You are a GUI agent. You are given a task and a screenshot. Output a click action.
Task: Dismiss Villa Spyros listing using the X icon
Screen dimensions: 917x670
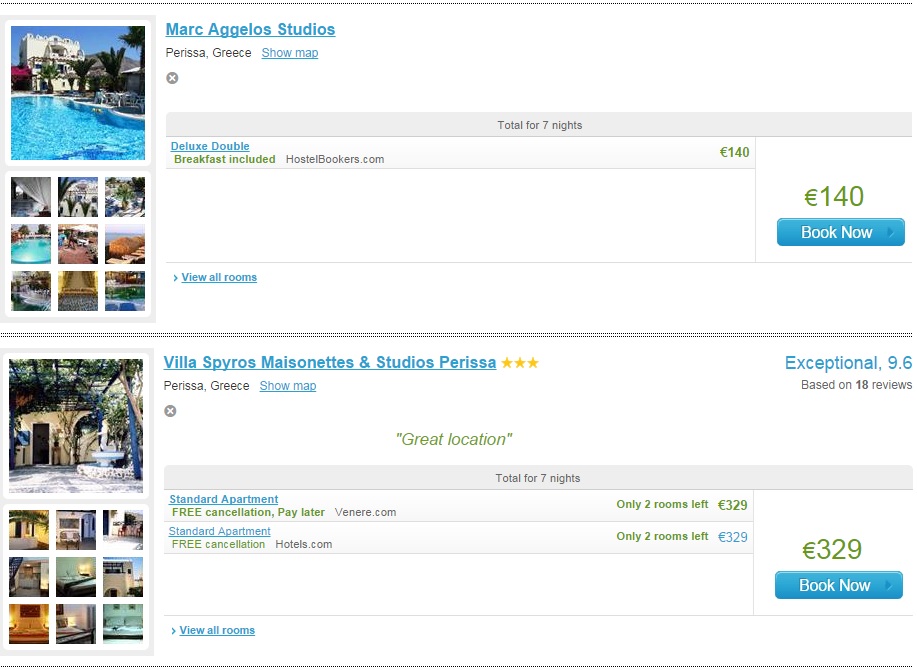(170, 411)
